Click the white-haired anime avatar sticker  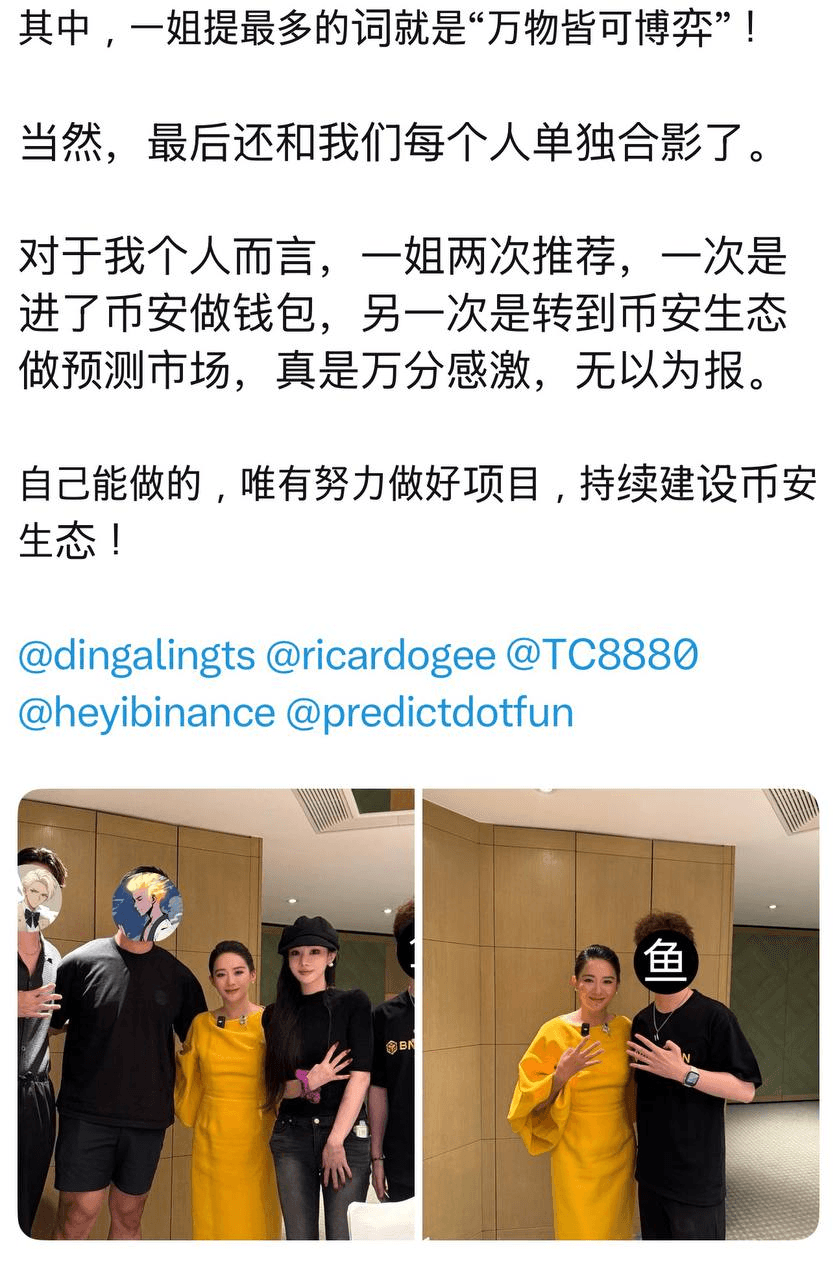(x=40, y=897)
